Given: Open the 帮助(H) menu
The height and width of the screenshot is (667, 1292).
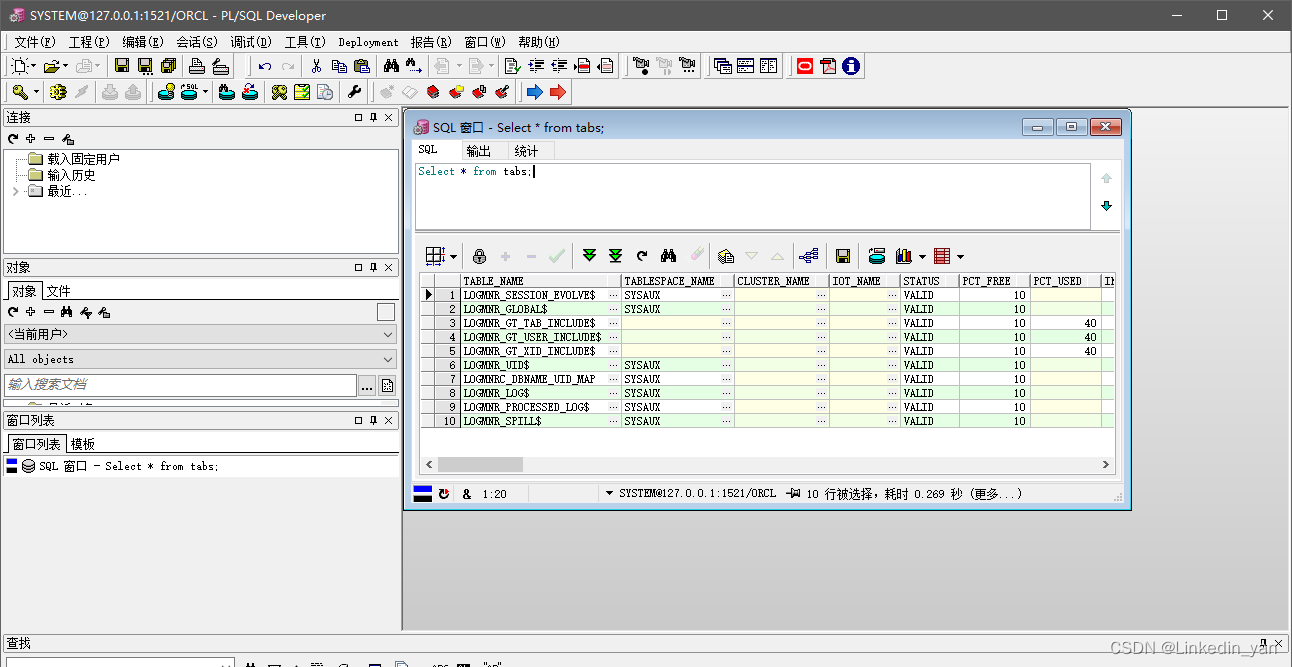Looking at the screenshot, I should coord(539,42).
